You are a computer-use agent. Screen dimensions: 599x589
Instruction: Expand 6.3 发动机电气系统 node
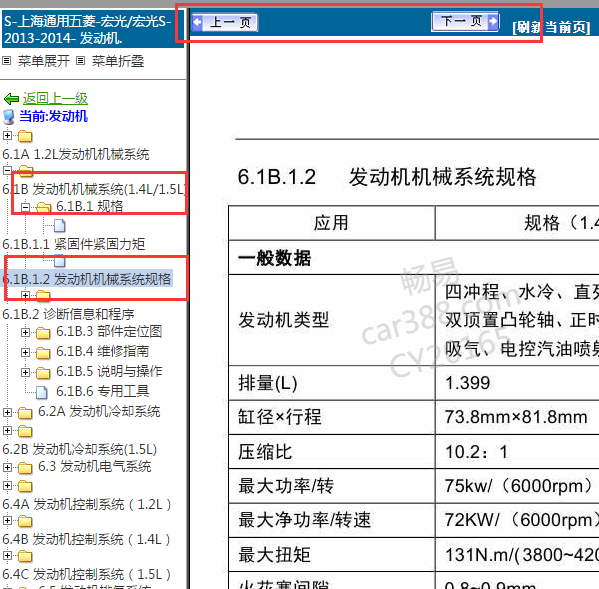[x=7, y=467]
